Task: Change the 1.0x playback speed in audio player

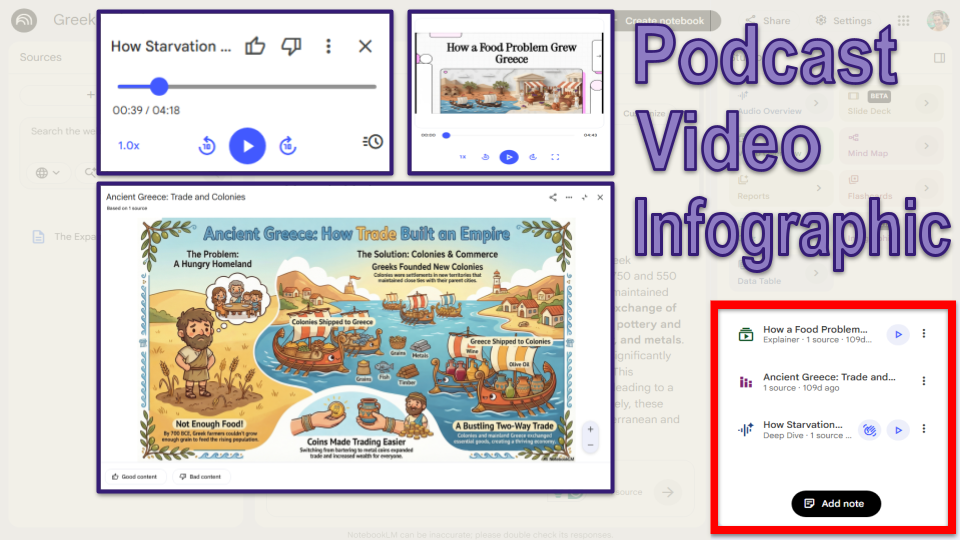Action: coord(129,146)
